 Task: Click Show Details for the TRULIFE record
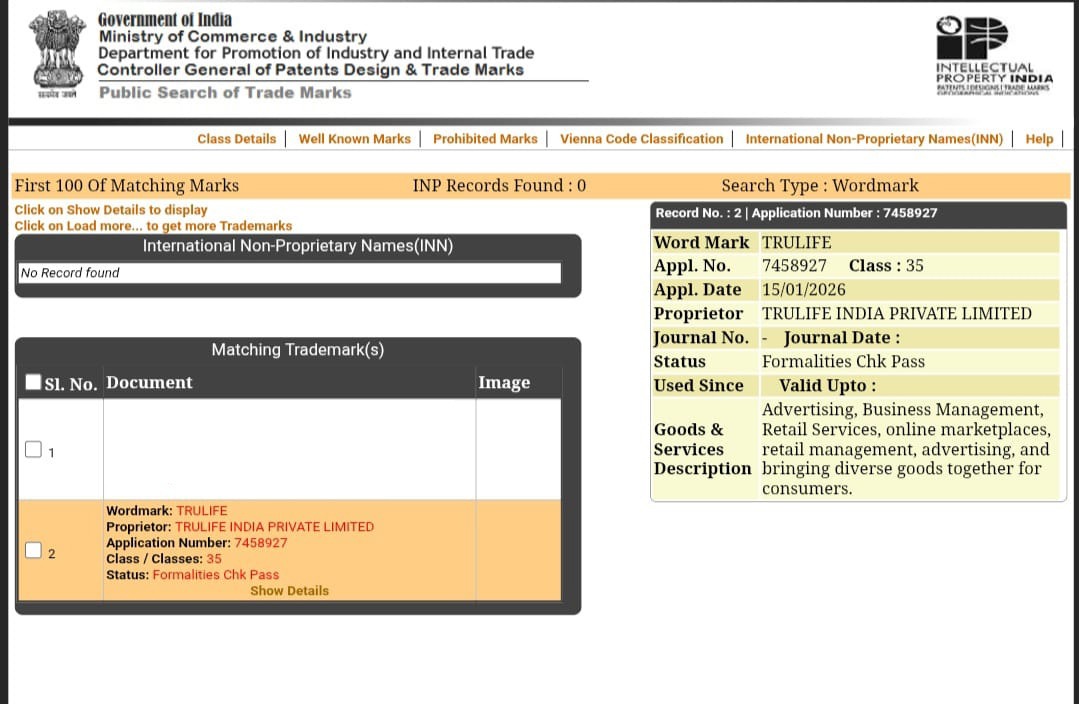(x=289, y=590)
